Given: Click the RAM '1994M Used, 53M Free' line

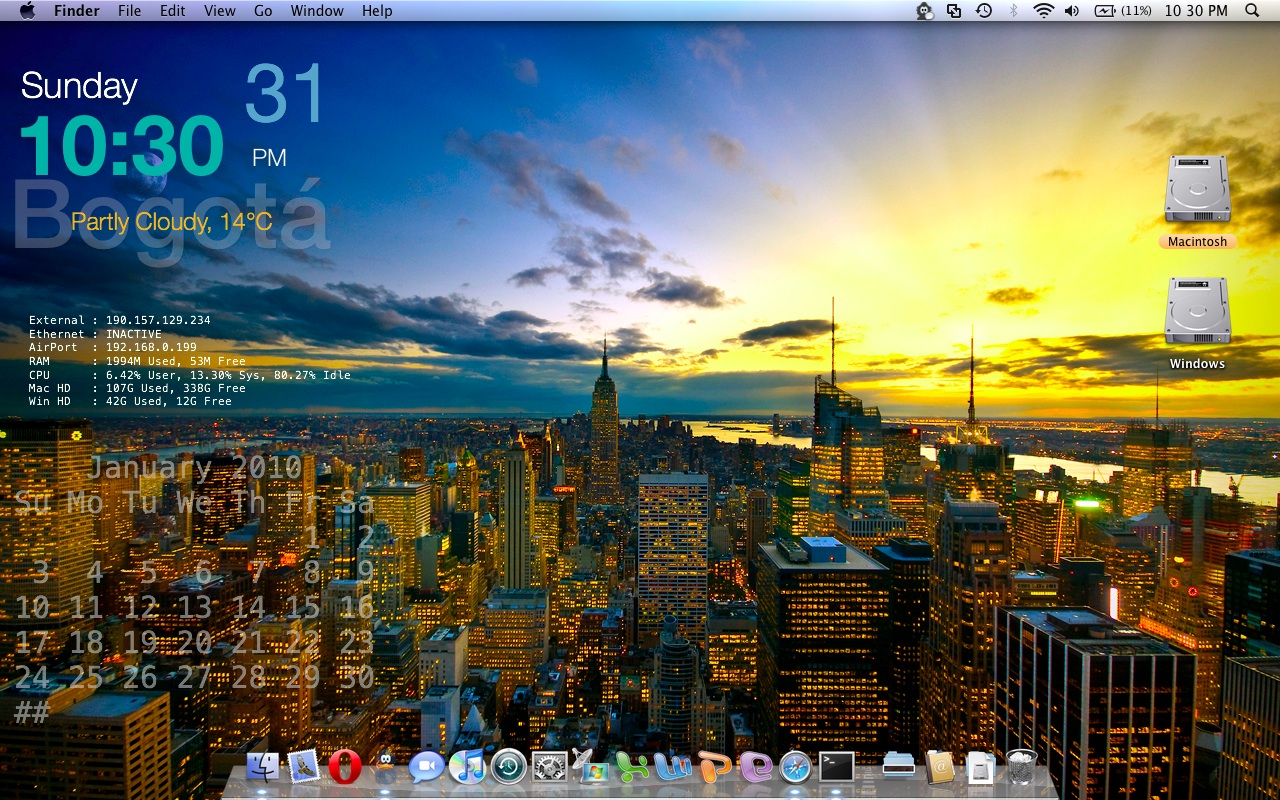Looking at the screenshot, I should point(137,361).
